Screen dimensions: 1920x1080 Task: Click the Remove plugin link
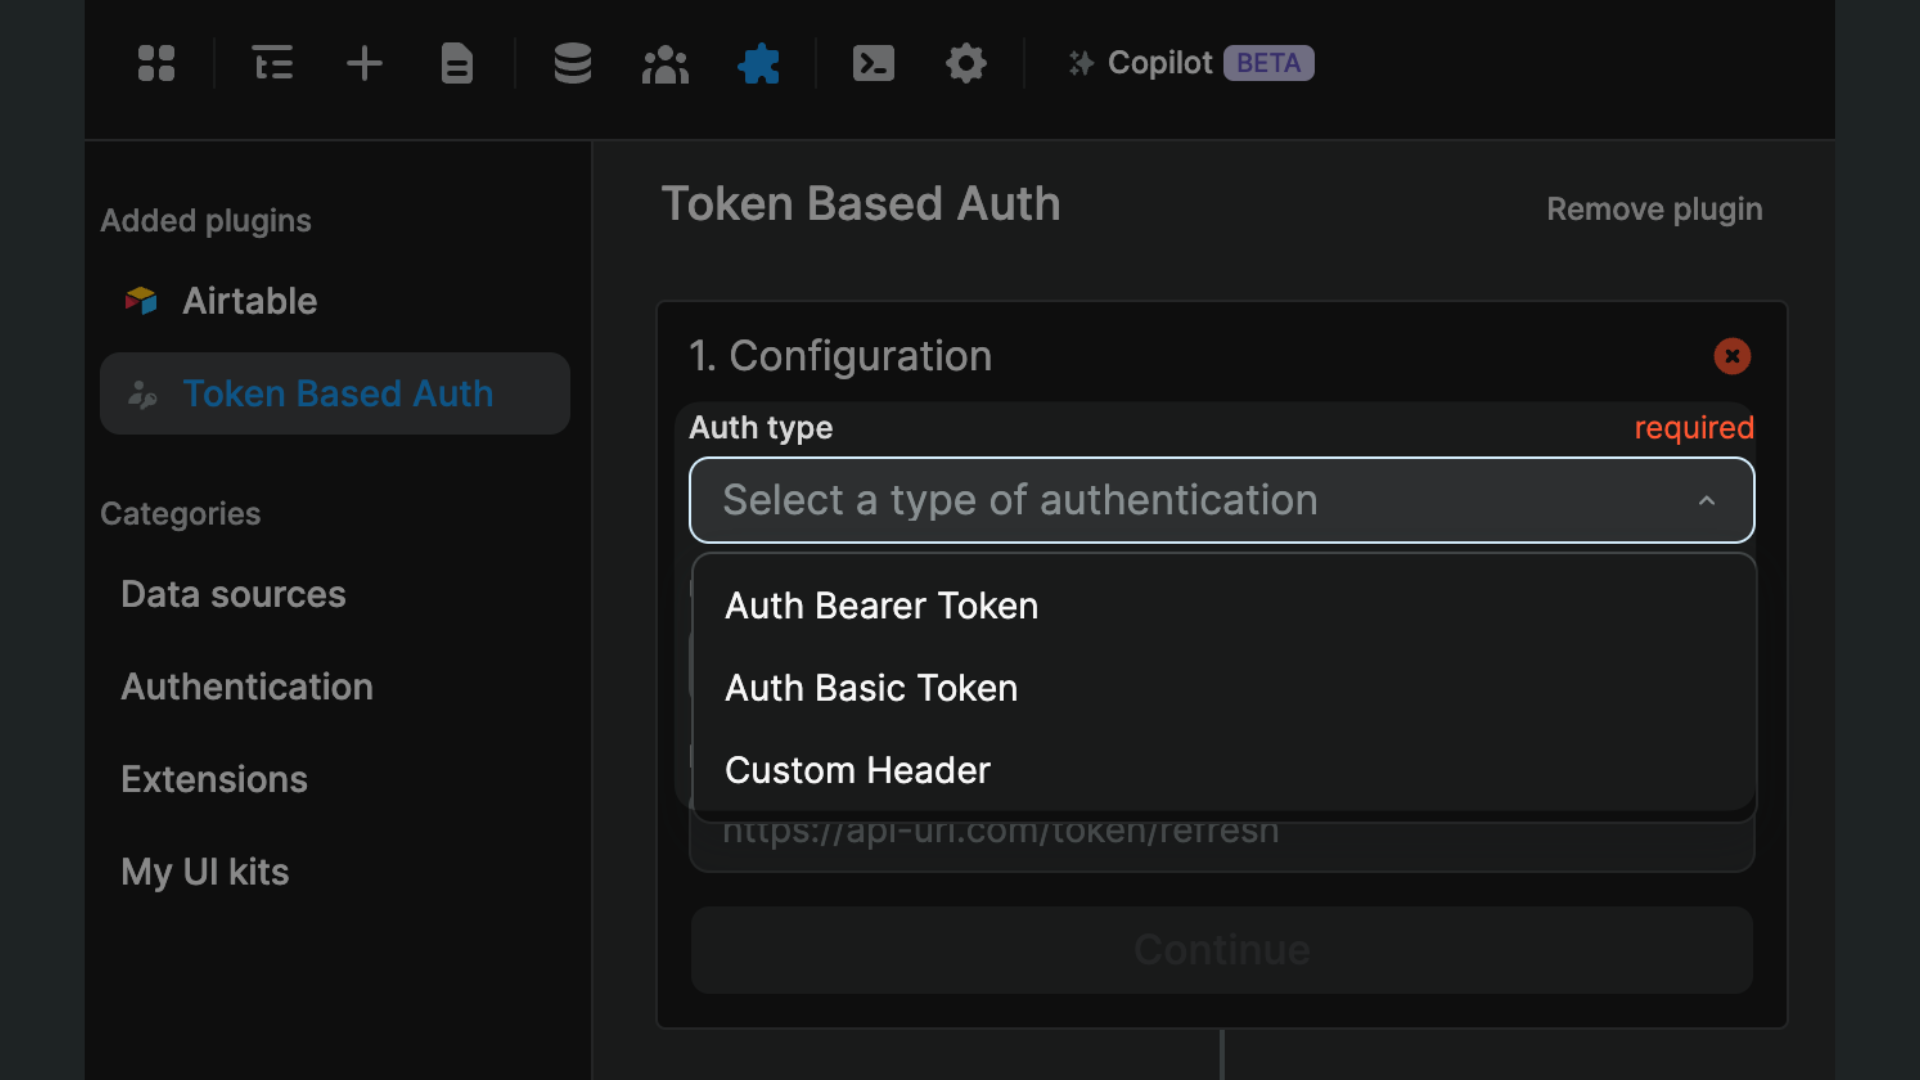pyautogui.click(x=1654, y=209)
